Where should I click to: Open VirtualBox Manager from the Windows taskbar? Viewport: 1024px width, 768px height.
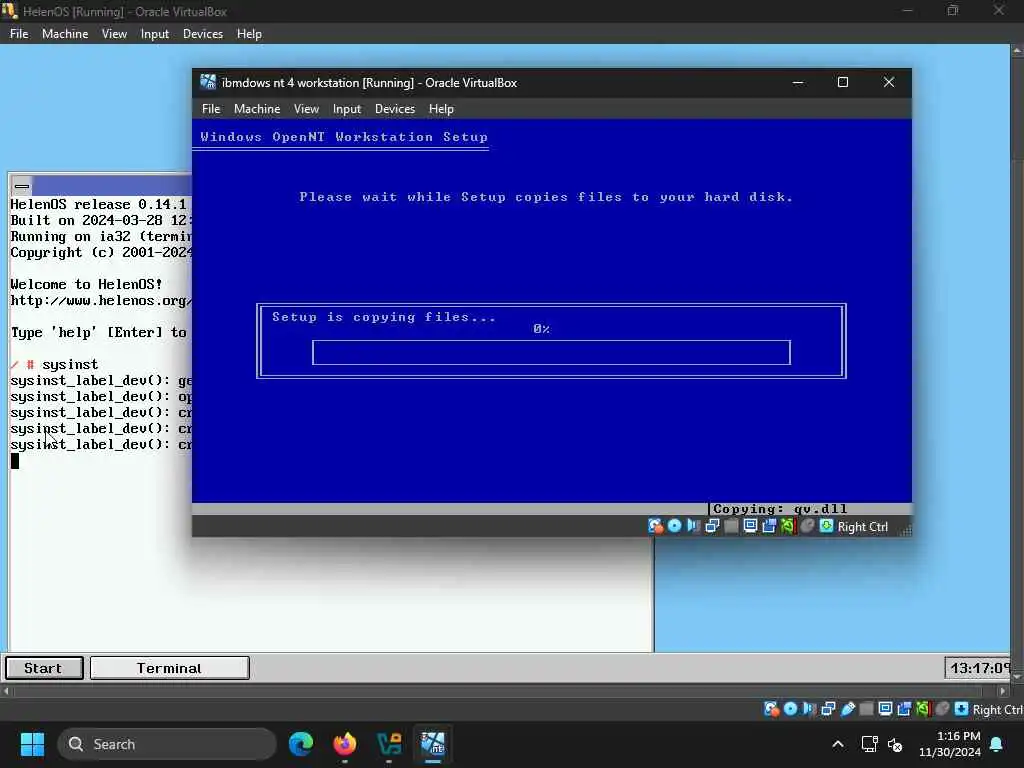[389, 744]
